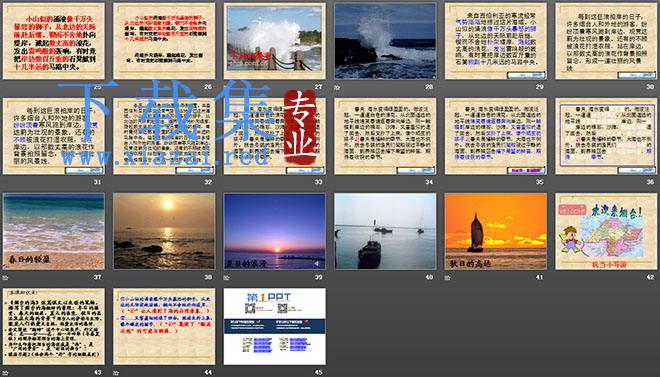Select slide 44 with blue and red text
The width and height of the screenshot is (660, 377).
point(164,326)
